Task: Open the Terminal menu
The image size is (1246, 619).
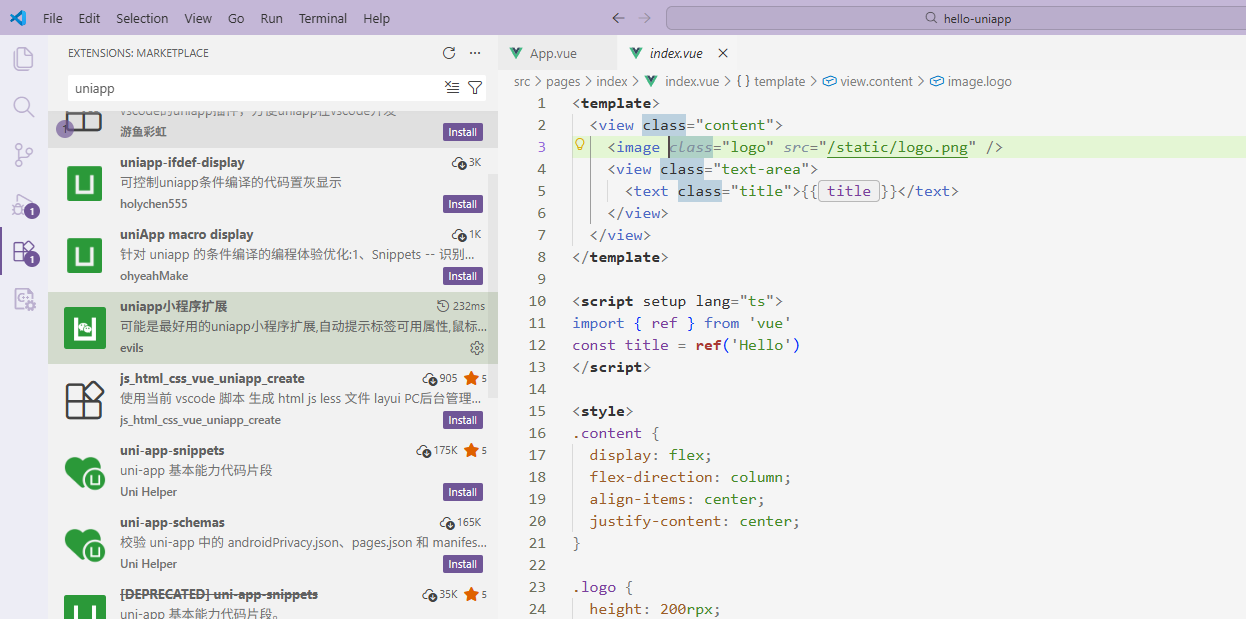Action: coord(322,18)
